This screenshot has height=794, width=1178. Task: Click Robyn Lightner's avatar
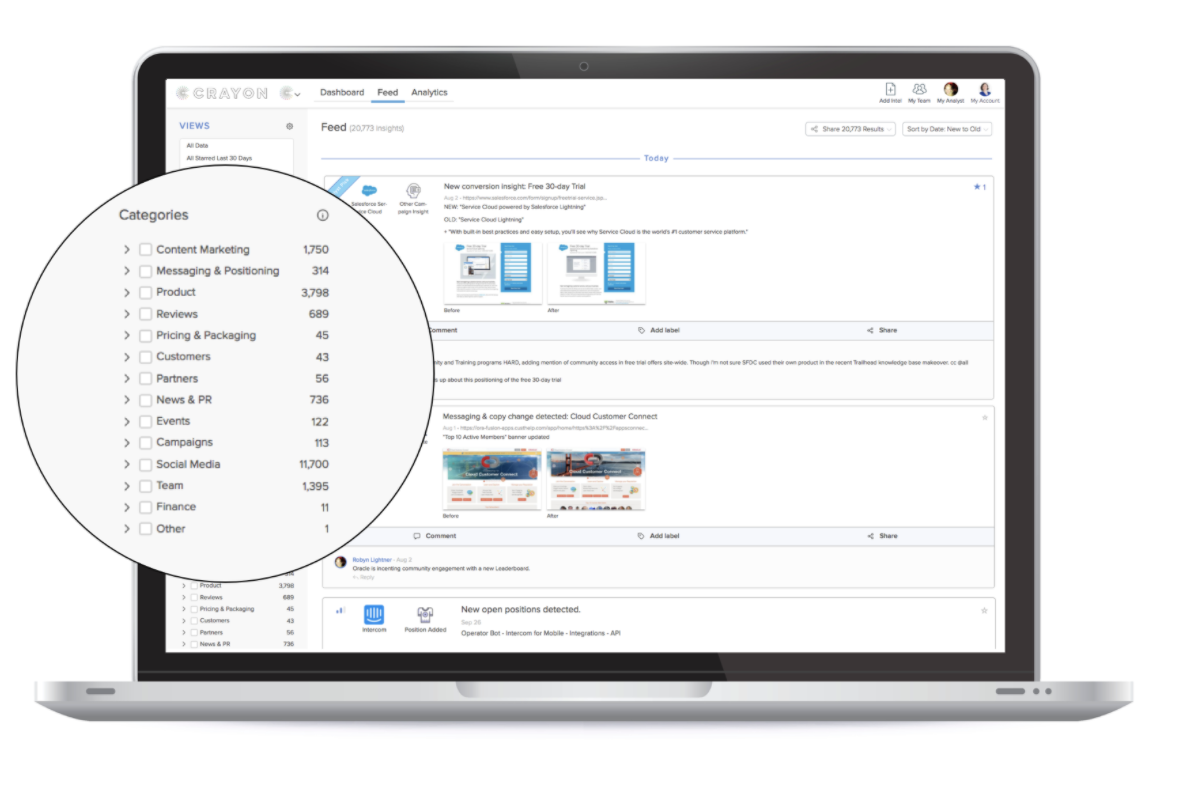(x=340, y=562)
